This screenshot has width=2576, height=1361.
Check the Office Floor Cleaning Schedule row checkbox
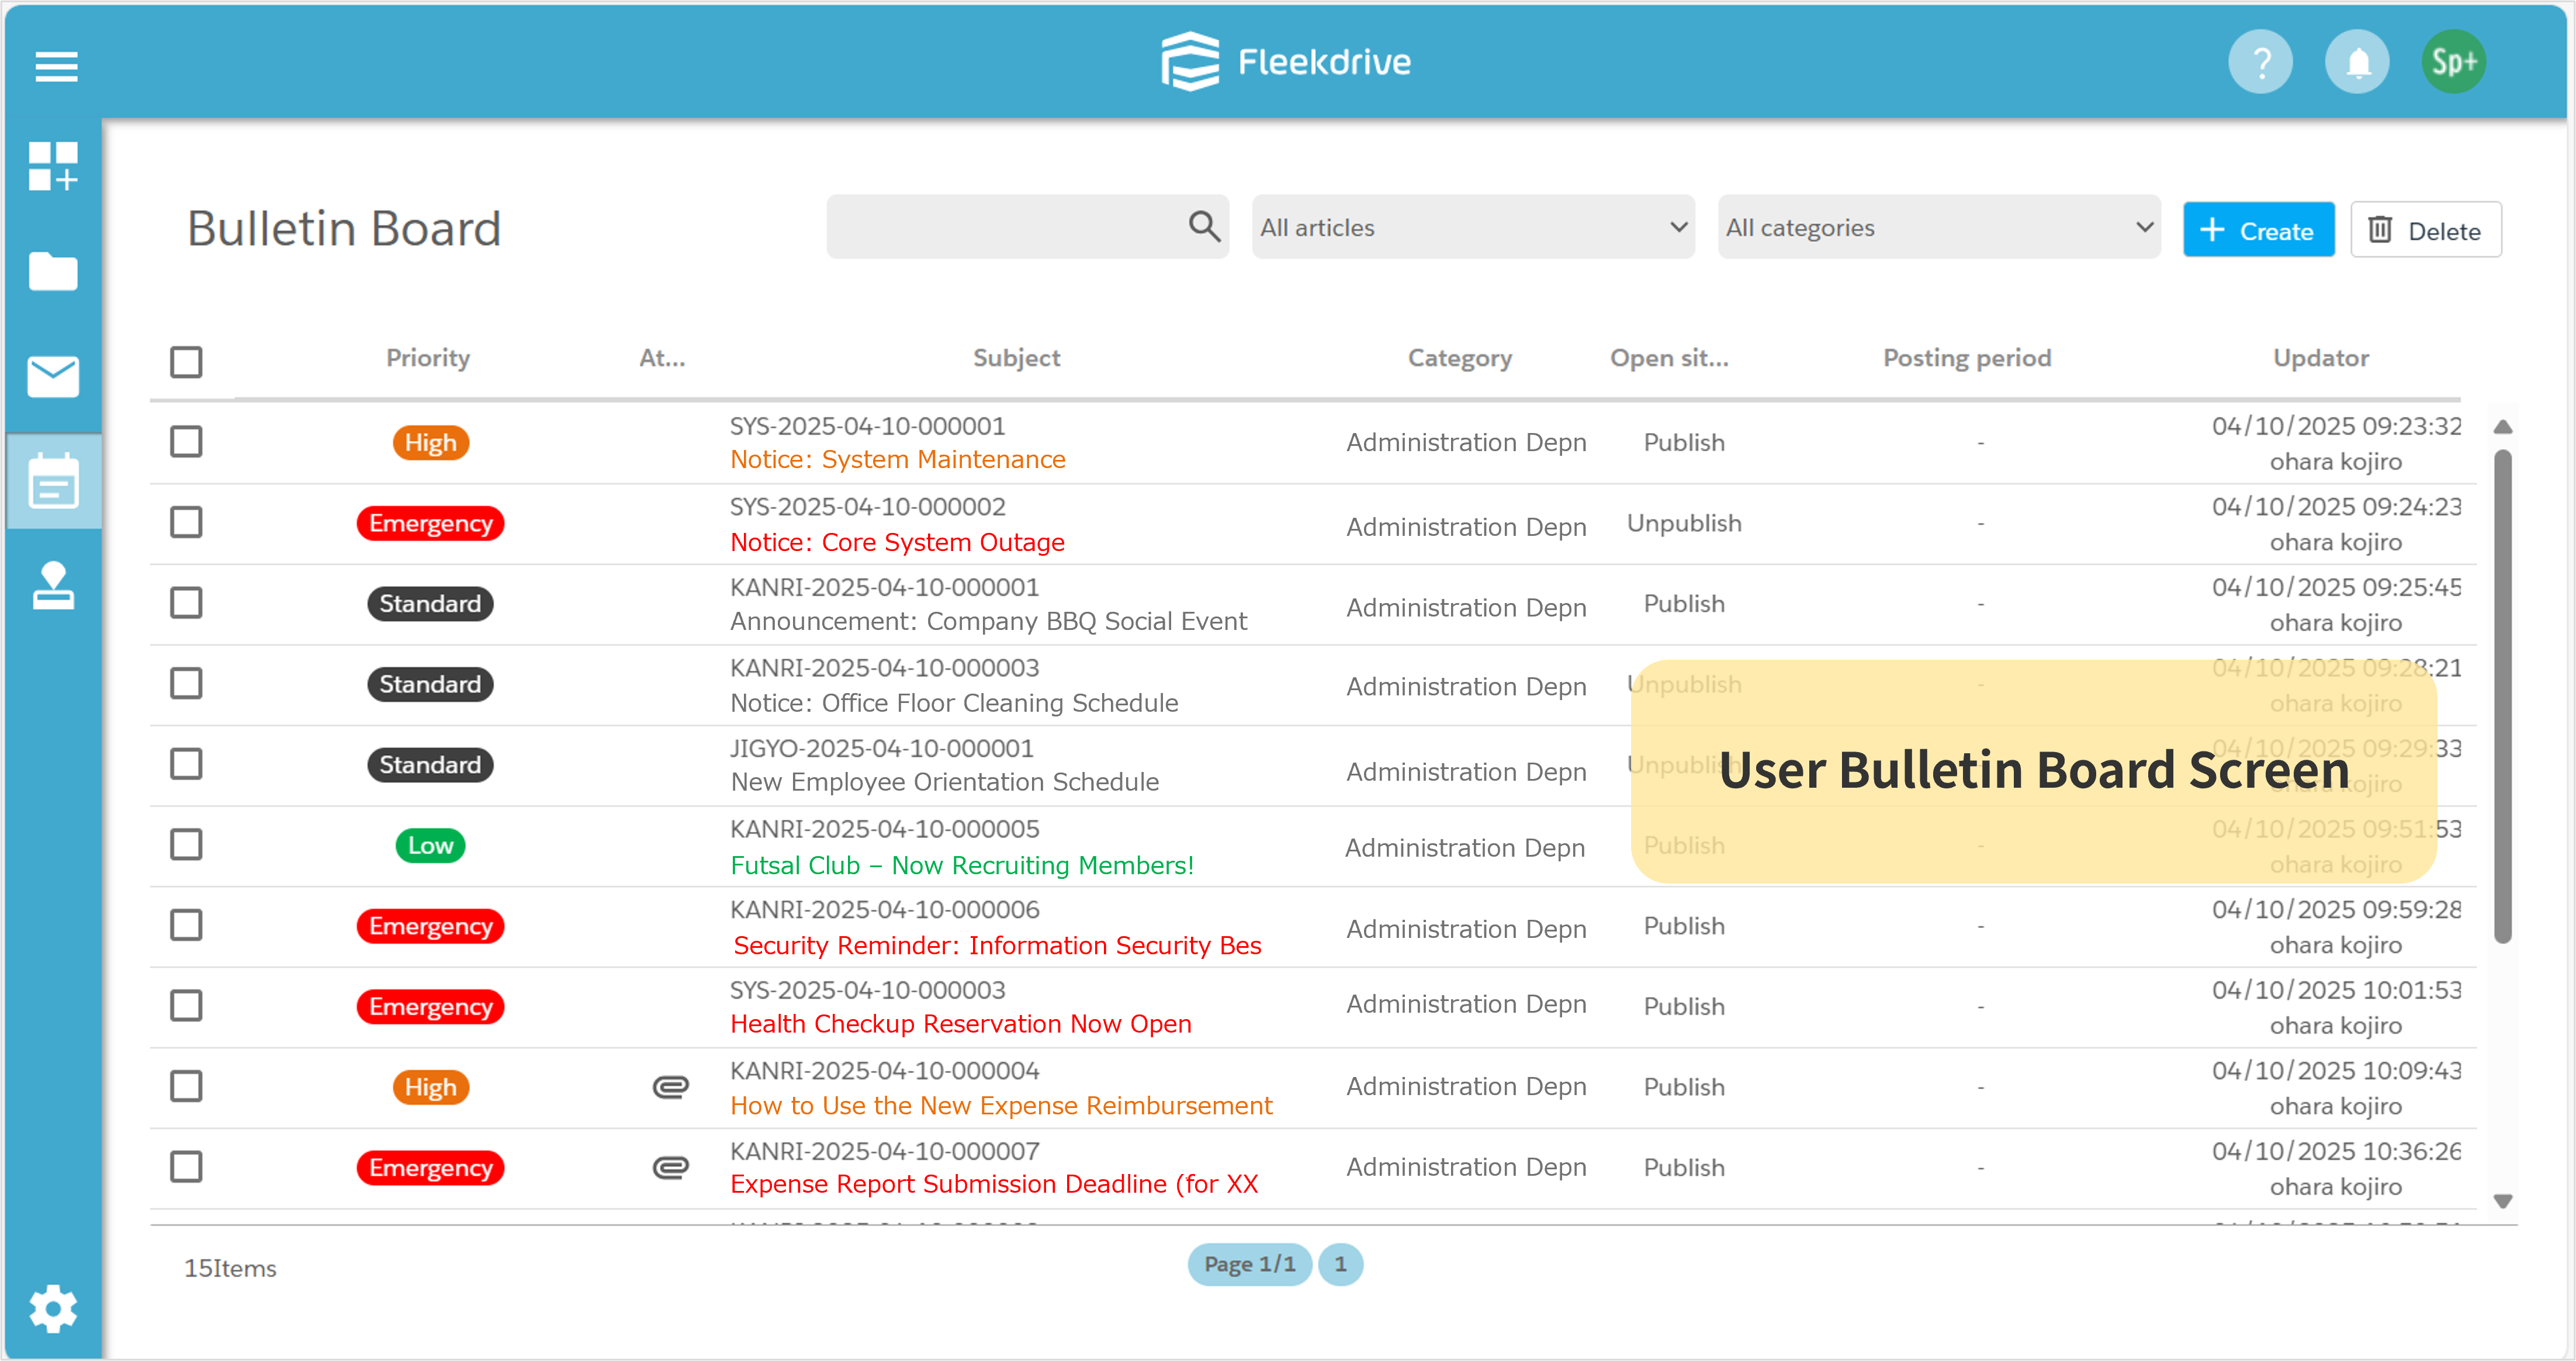click(186, 683)
